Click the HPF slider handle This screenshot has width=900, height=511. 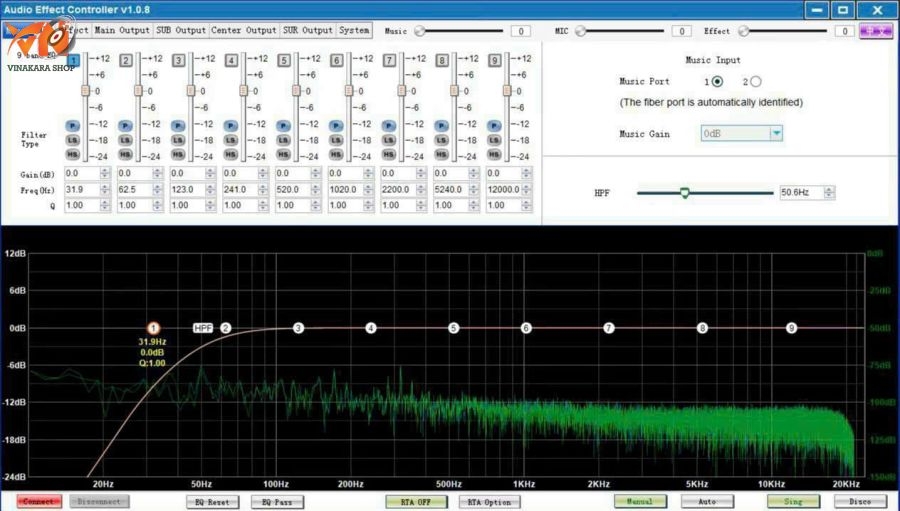pyautogui.click(x=685, y=192)
